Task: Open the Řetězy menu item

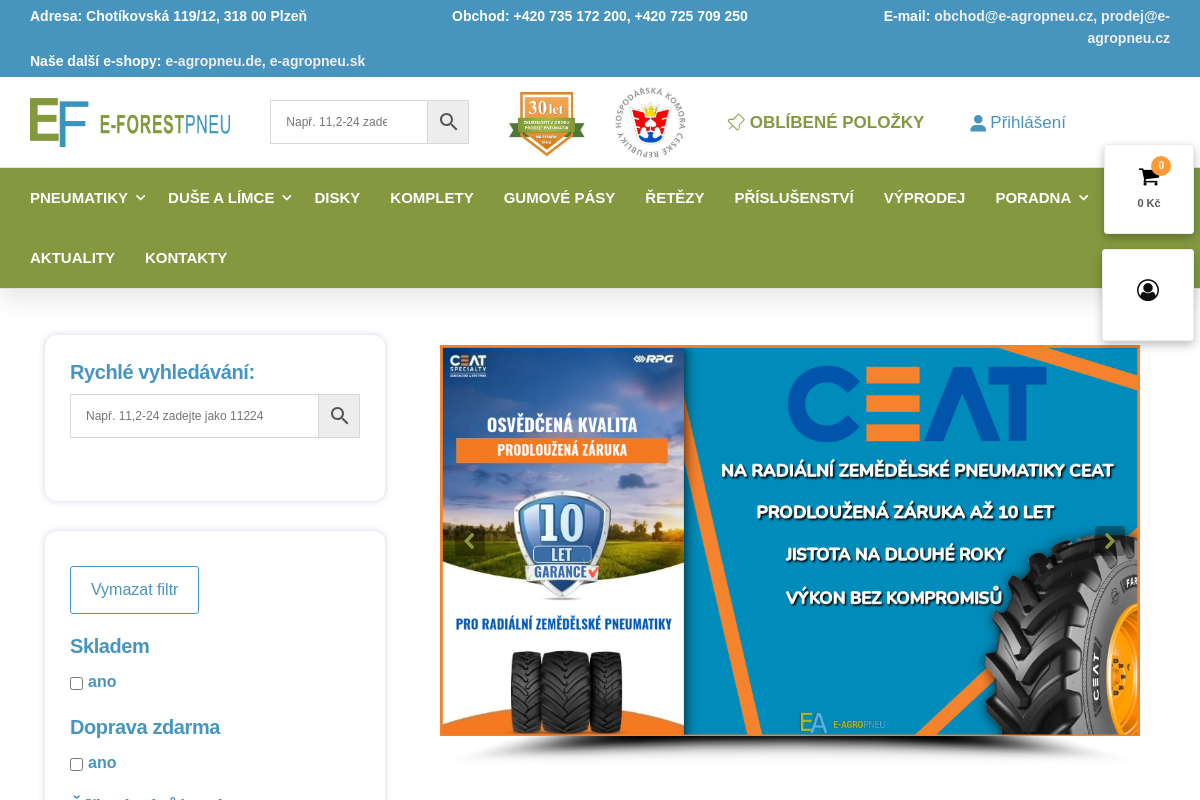Action: pos(675,198)
